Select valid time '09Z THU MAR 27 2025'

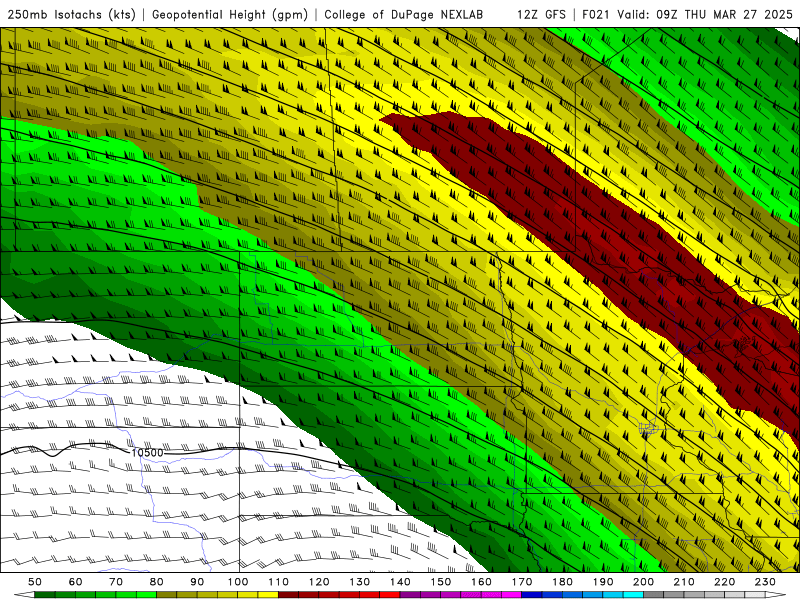724,15
